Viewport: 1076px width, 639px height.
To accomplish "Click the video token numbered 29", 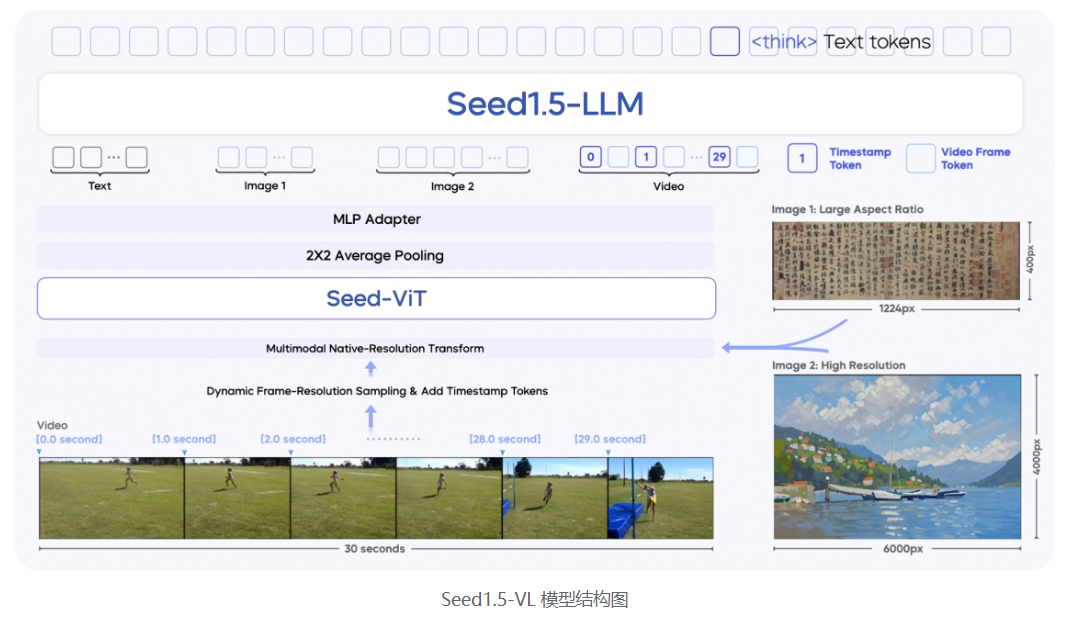I will point(719,157).
